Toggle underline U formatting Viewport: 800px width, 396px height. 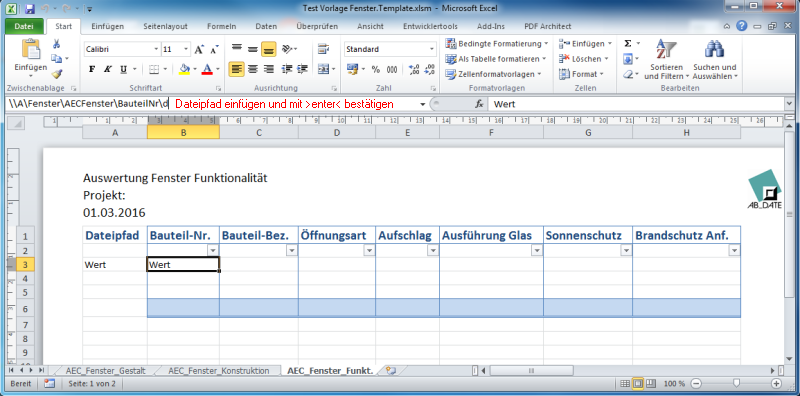tap(123, 69)
